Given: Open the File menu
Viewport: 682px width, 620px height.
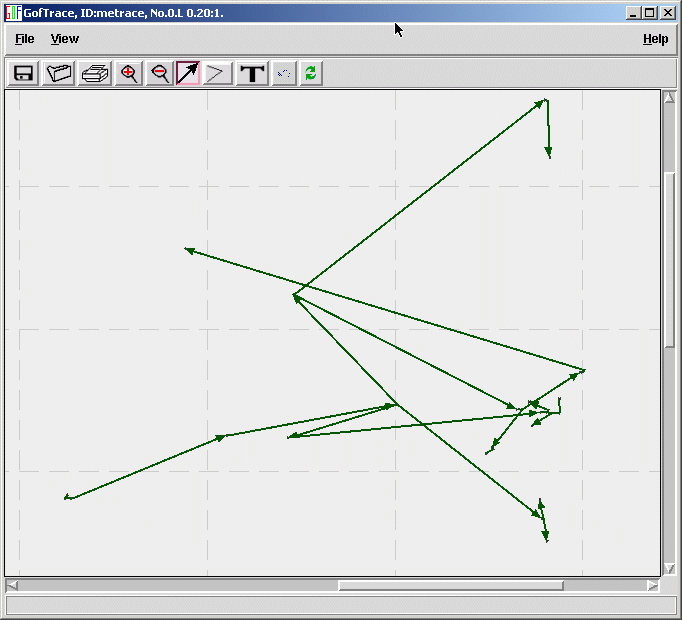Looking at the screenshot, I should [25, 39].
